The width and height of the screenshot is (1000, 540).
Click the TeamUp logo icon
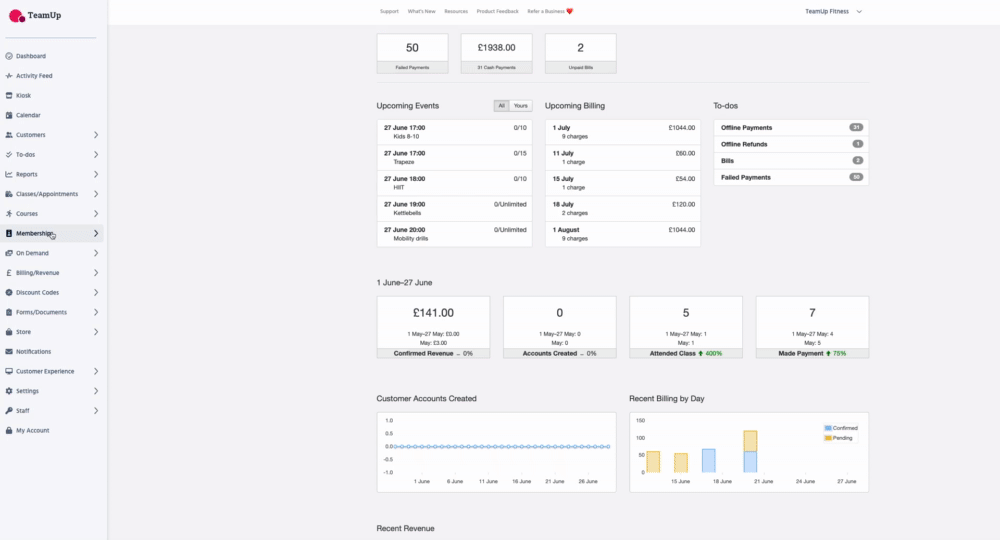tap(16, 16)
